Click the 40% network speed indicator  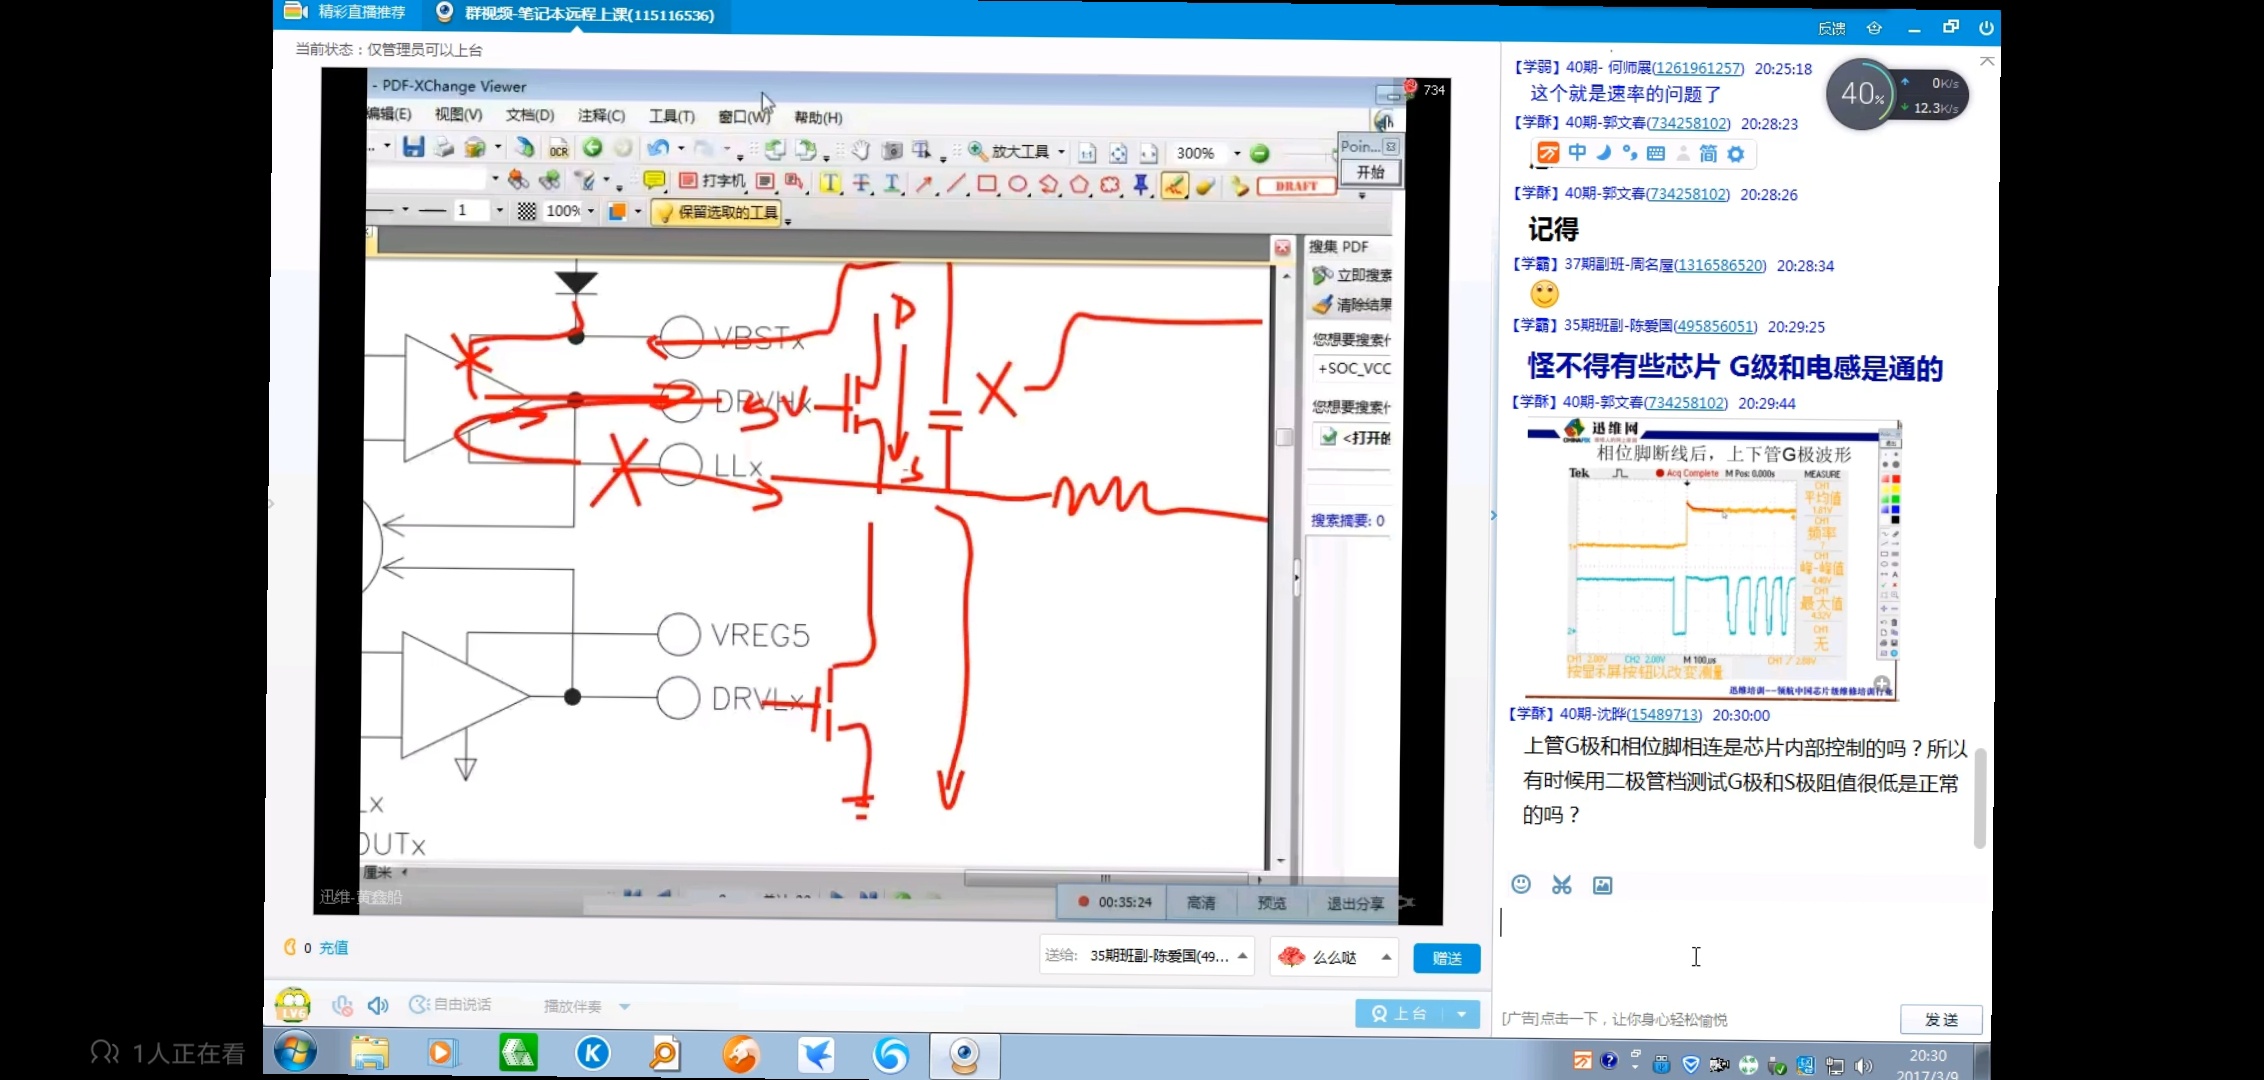[1862, 94]
